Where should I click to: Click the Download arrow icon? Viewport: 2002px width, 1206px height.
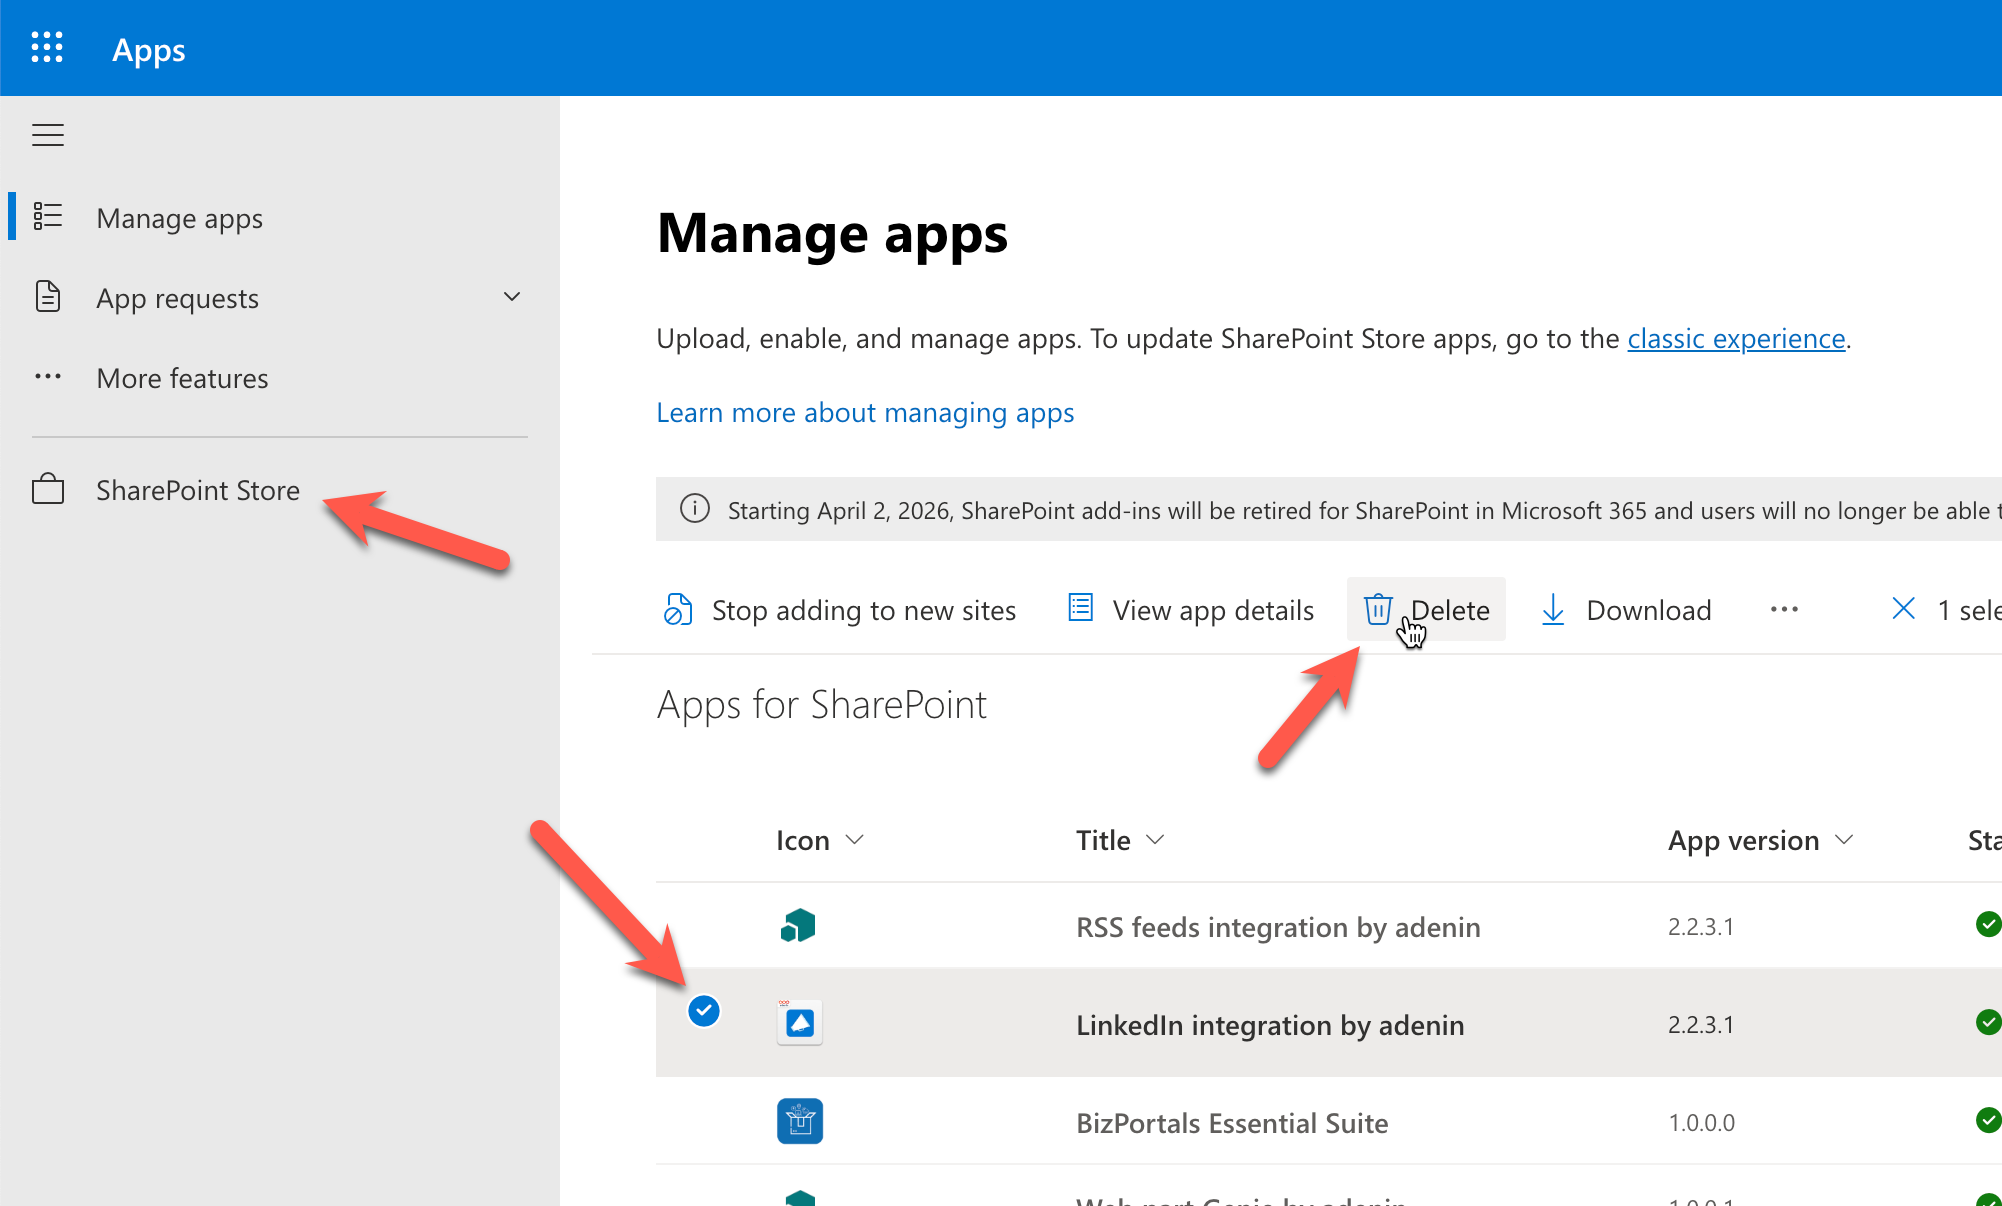[1553, 609]
